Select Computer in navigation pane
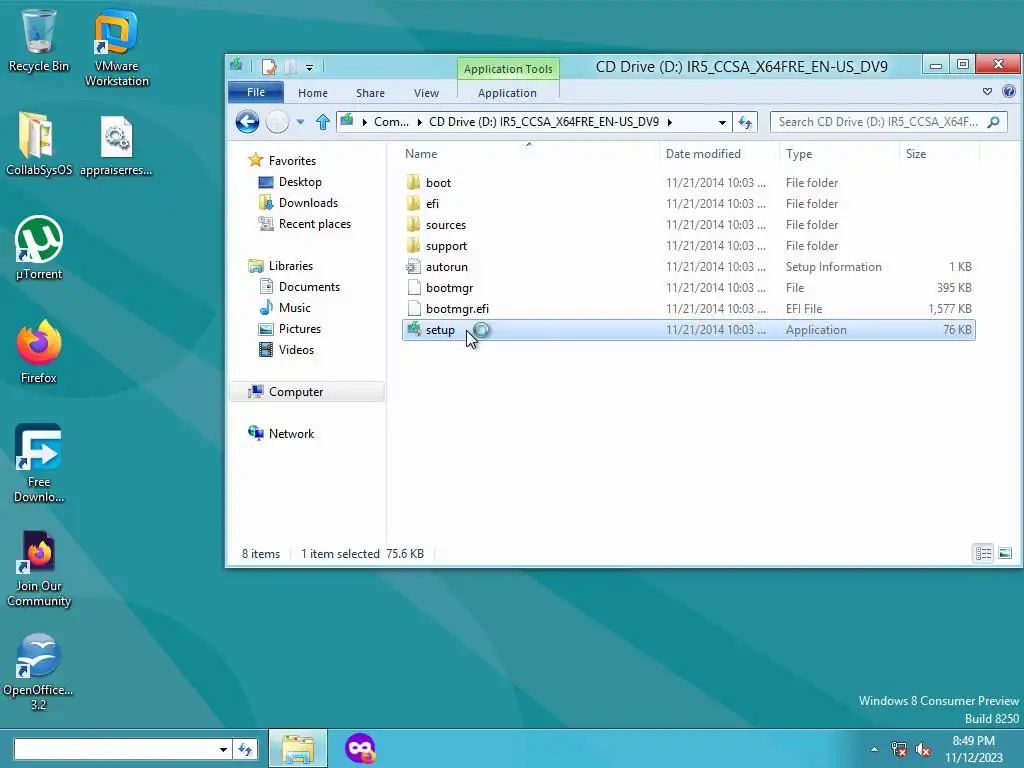 pos(307,392)
